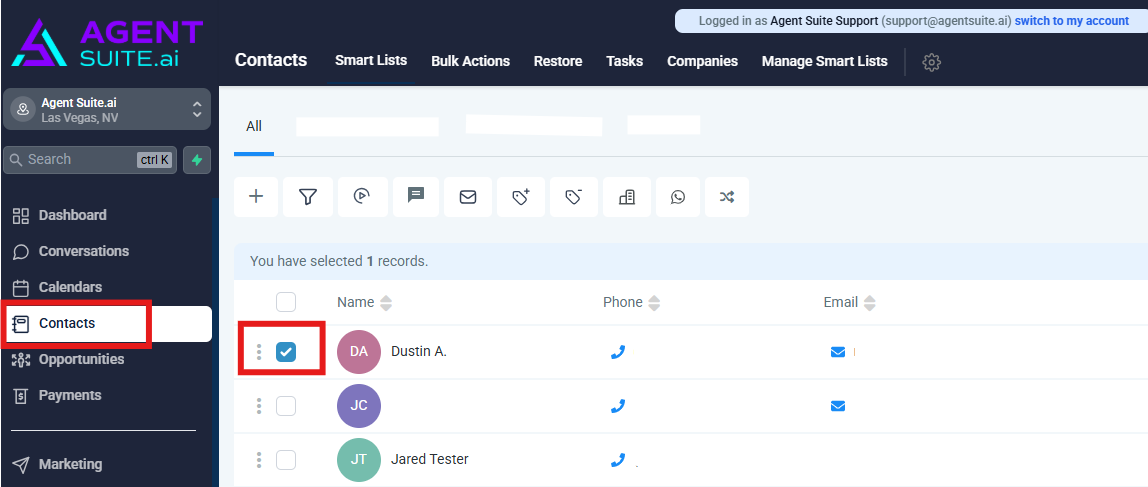Sort by Email column arrows
Screen dimensions: 1148x487
pyautogui.click(x=869, y=302)
